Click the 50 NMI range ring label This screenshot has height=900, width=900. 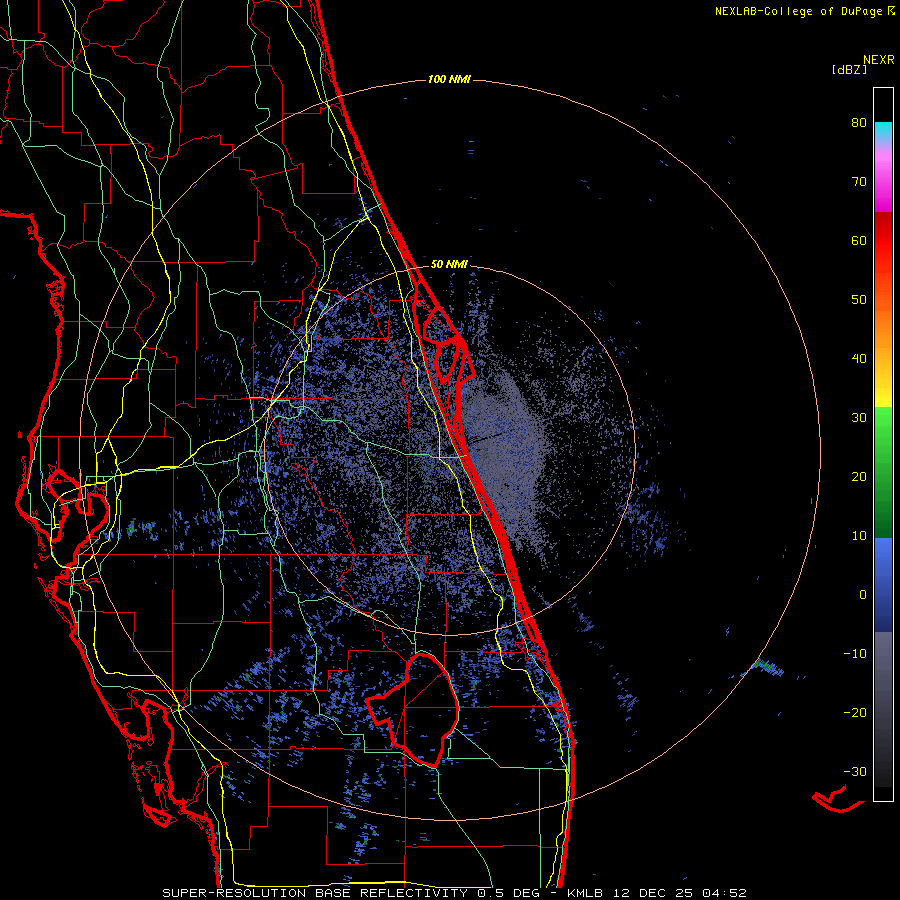(449, 264)
